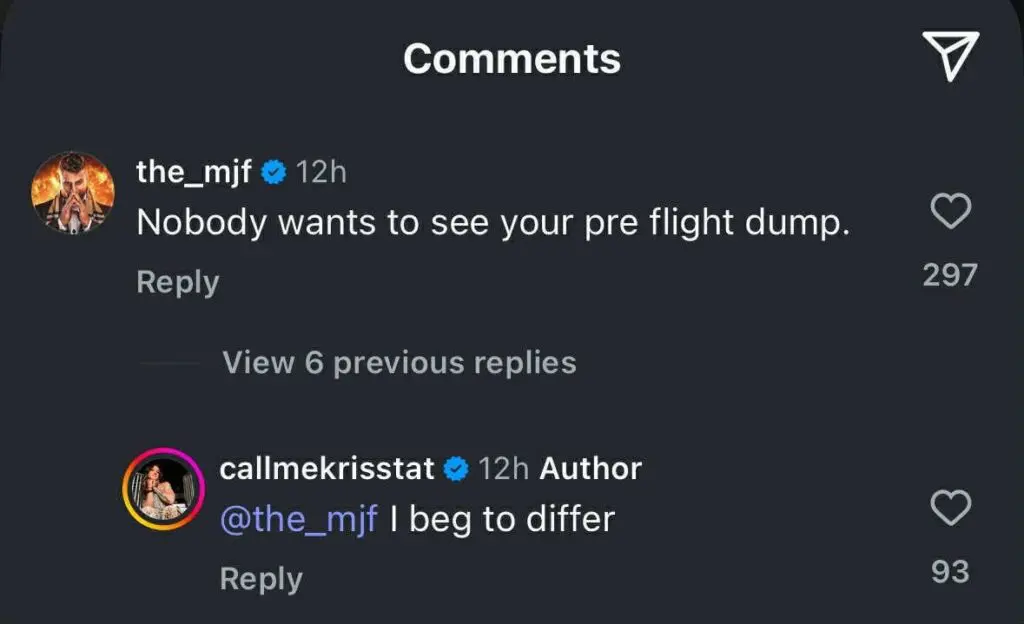Click Reply under callmekrisstat's comment
Image resolution: width=1024 pixels, height=624 pixels.
coord(261,577)
